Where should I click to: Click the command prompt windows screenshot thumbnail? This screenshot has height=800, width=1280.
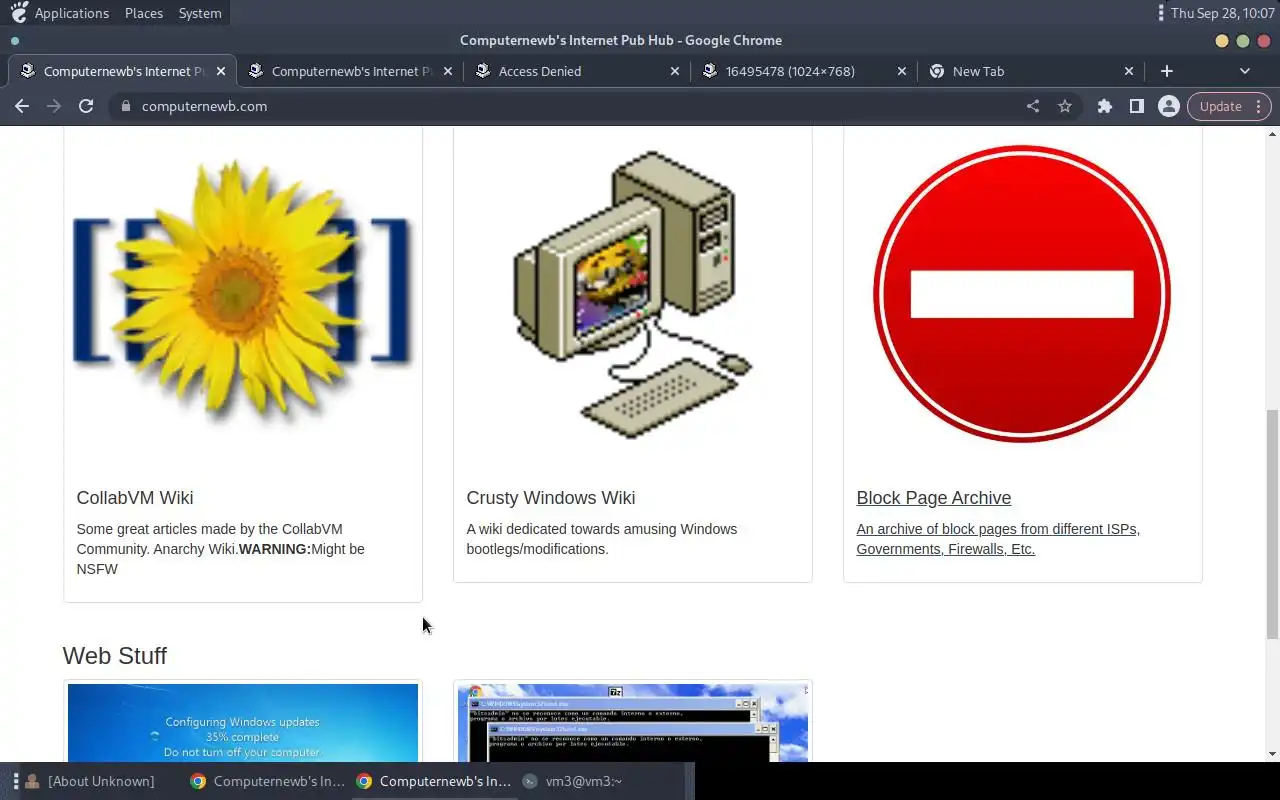pos(633,722)
